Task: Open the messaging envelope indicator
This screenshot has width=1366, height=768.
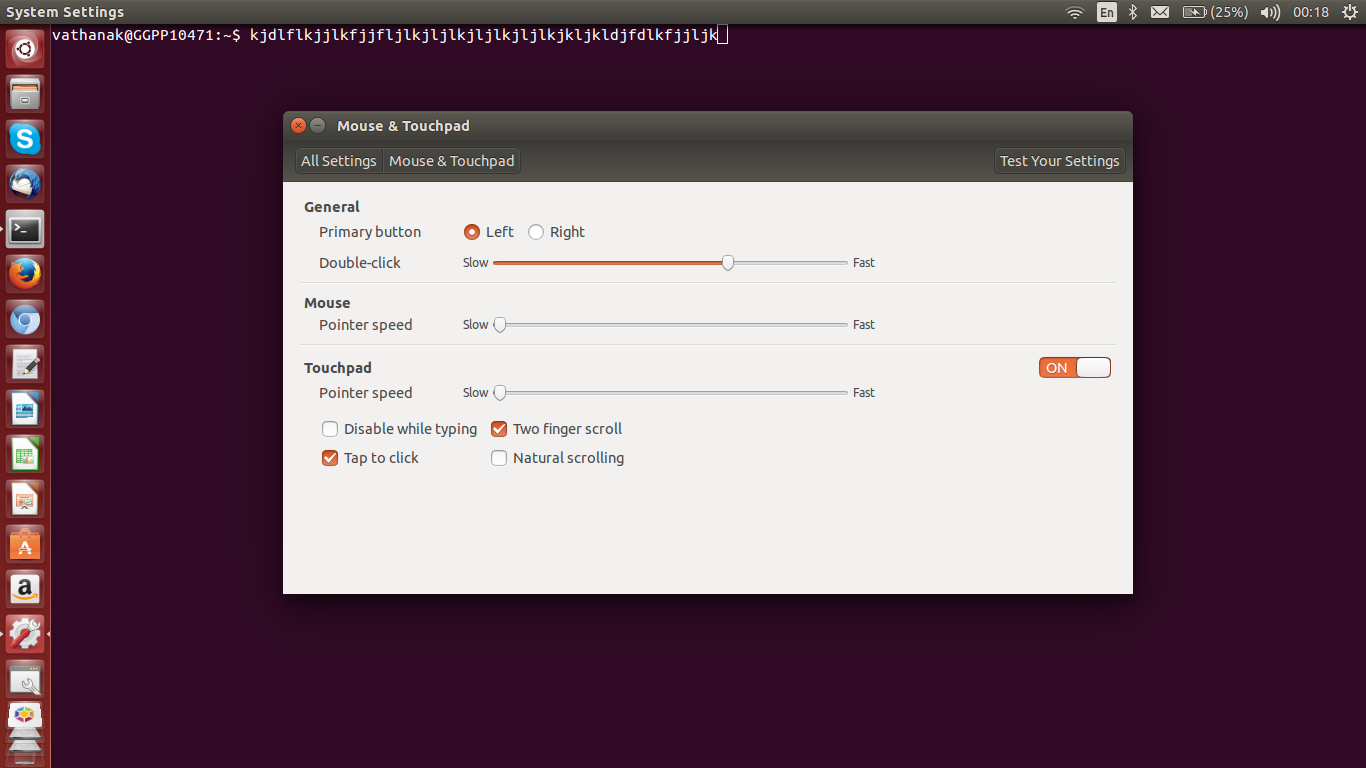Action: 1160,12
